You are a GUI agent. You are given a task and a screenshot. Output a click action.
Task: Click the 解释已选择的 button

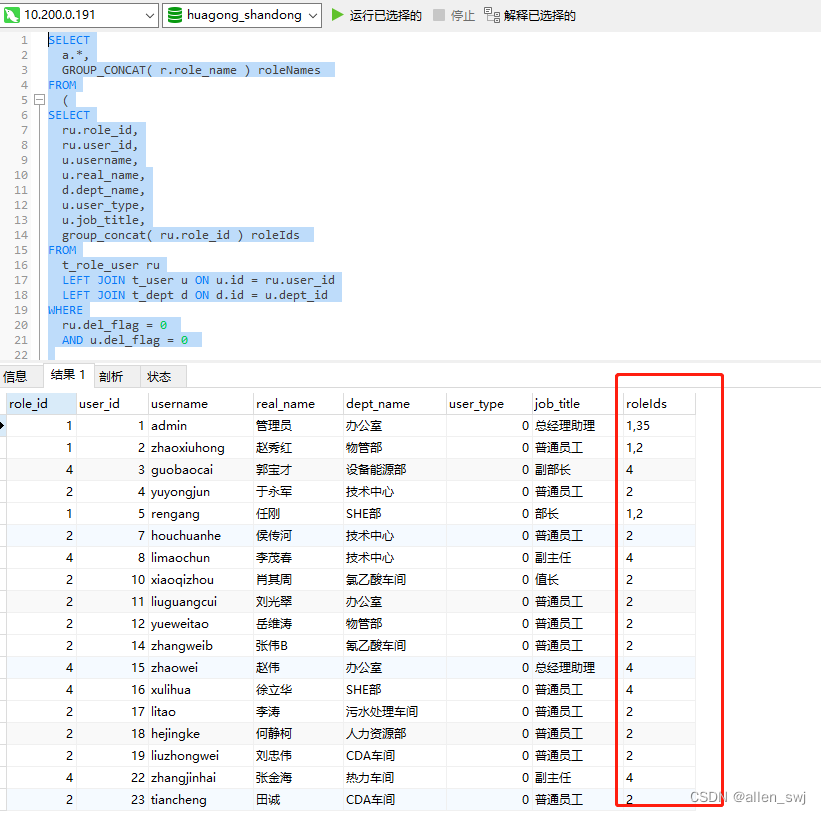click(539, 16)
